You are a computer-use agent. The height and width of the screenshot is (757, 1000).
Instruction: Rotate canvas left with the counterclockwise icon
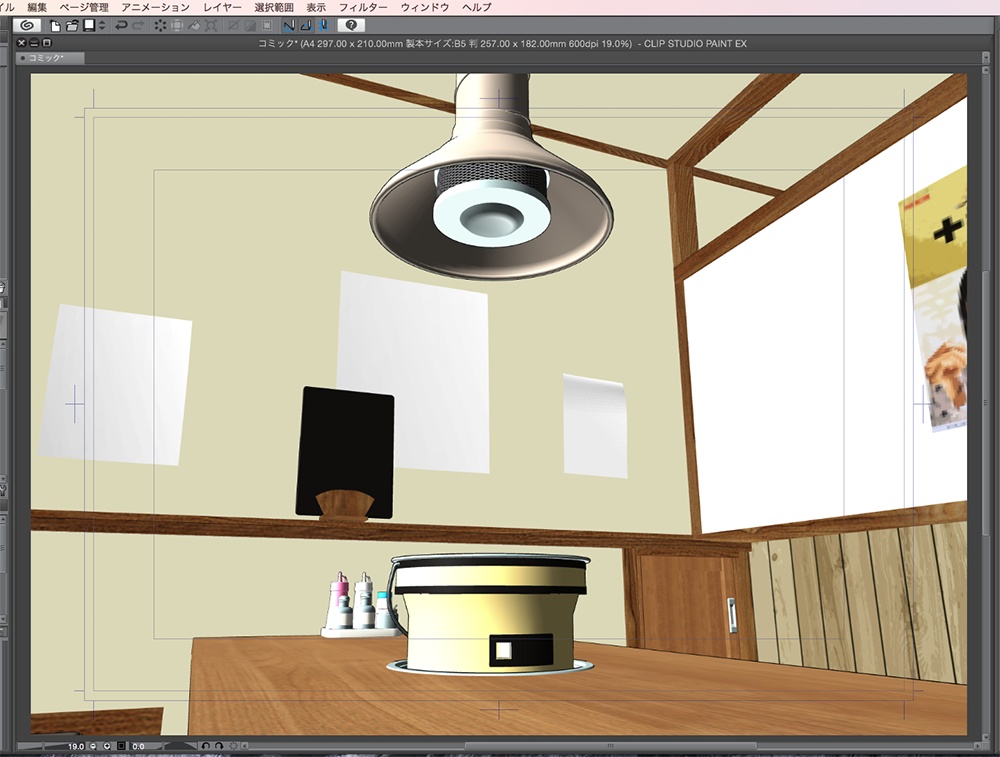[x=205, y=746]
